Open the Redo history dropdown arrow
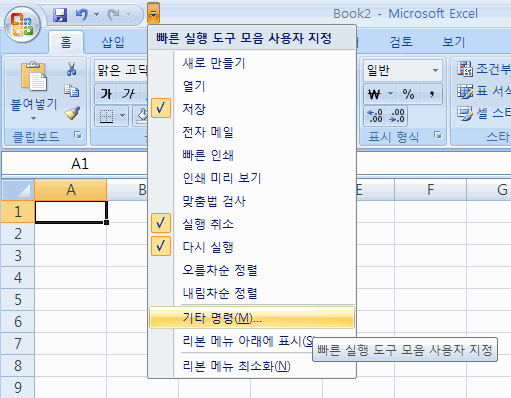Screen dimensions: 511x398 pos(128,15)
